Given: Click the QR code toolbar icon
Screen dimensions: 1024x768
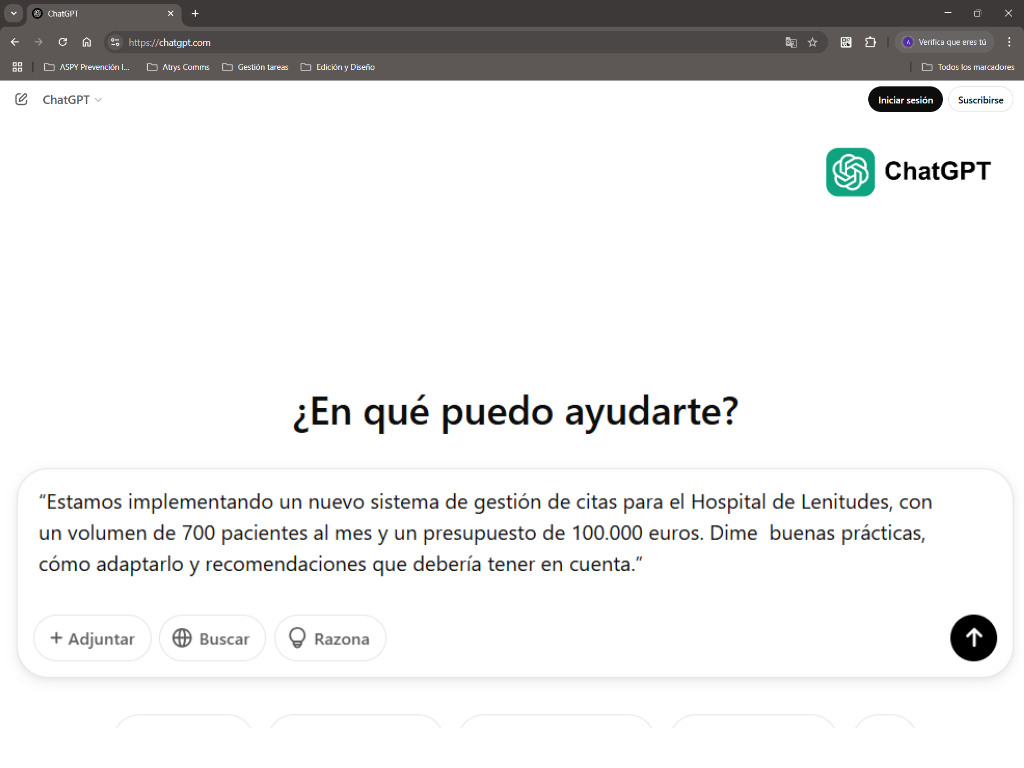Looking at the screenshot, I should tap(846, 42).
